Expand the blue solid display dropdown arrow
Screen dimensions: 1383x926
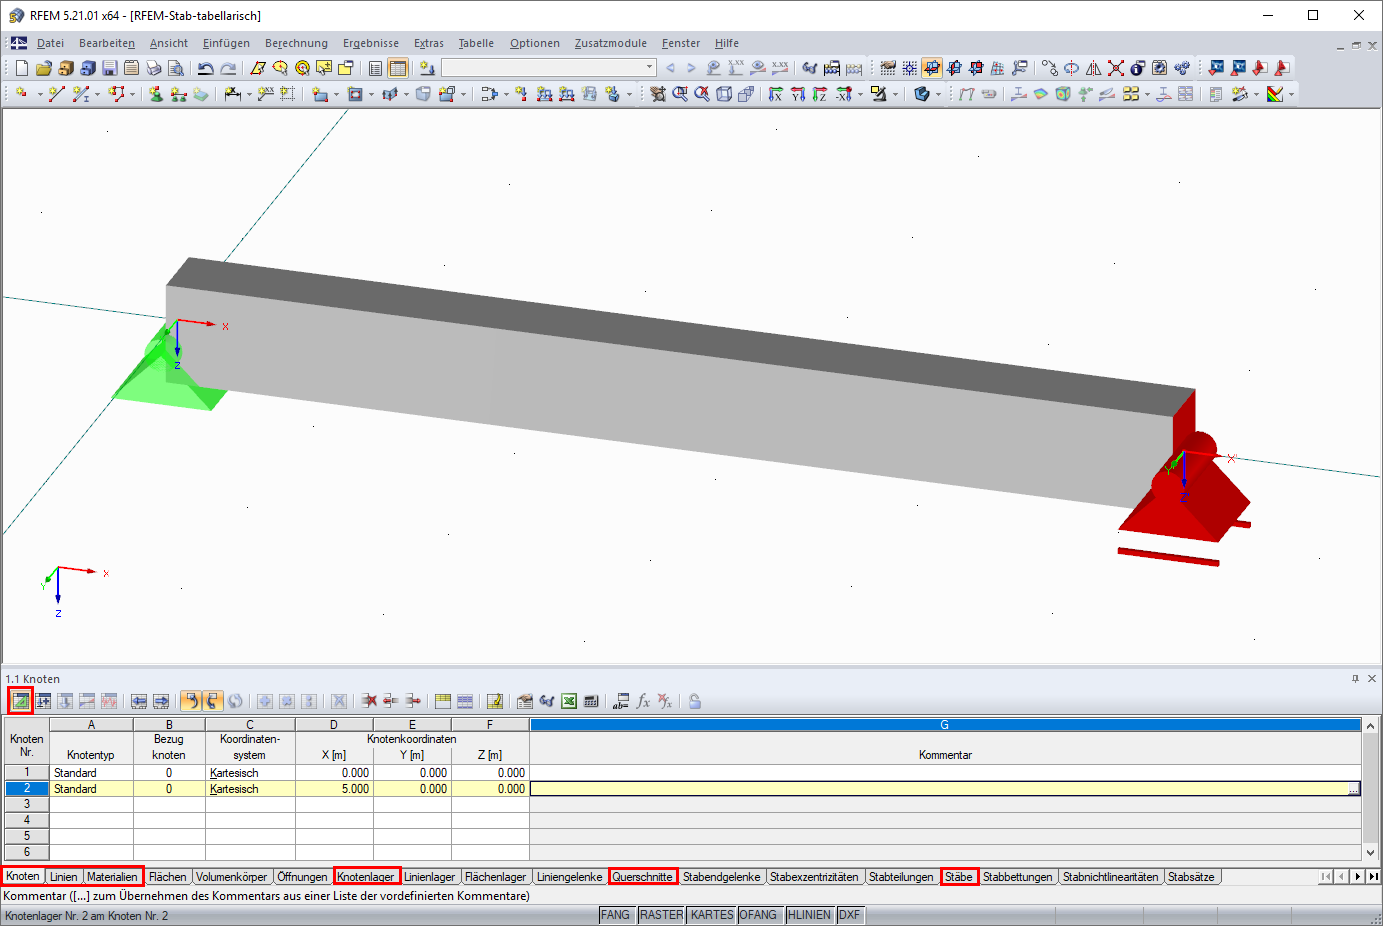[x=938, y=94]
